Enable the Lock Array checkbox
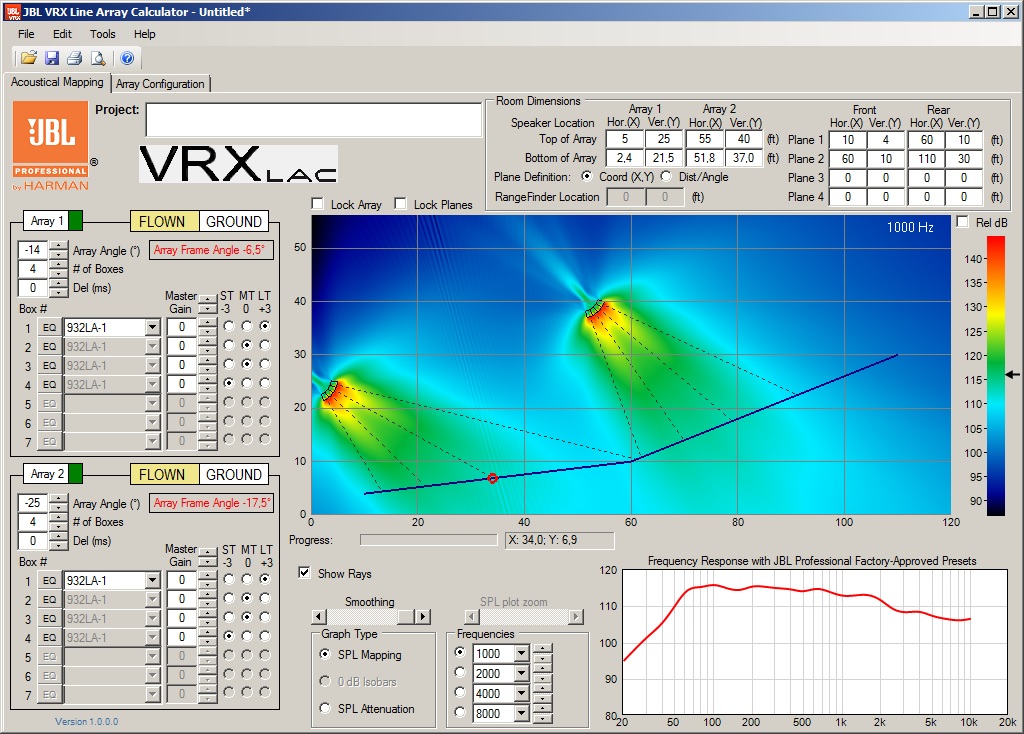This screenshot has height=734, width=1024. (x=318, y=204)
